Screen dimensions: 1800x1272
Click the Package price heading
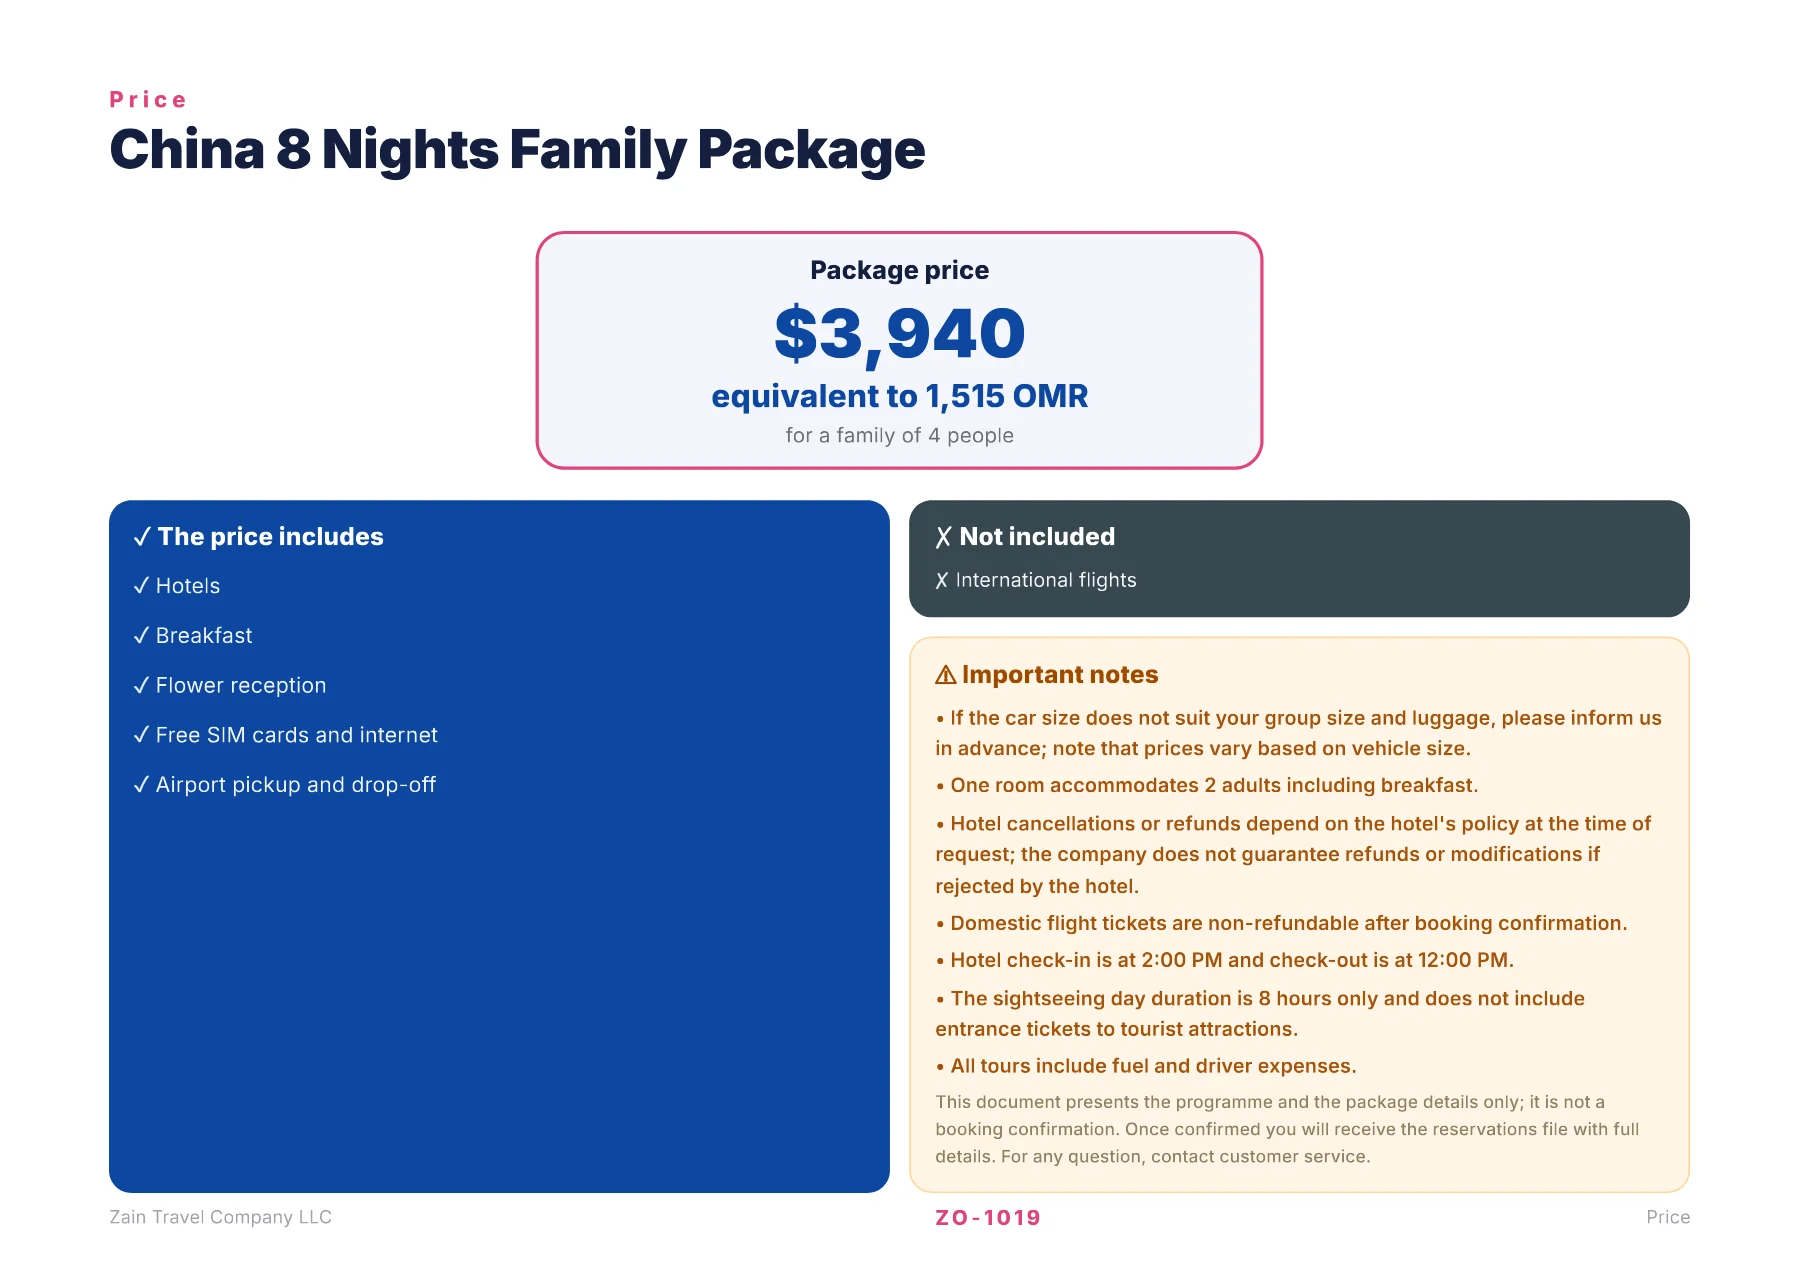tap(900, 270)
